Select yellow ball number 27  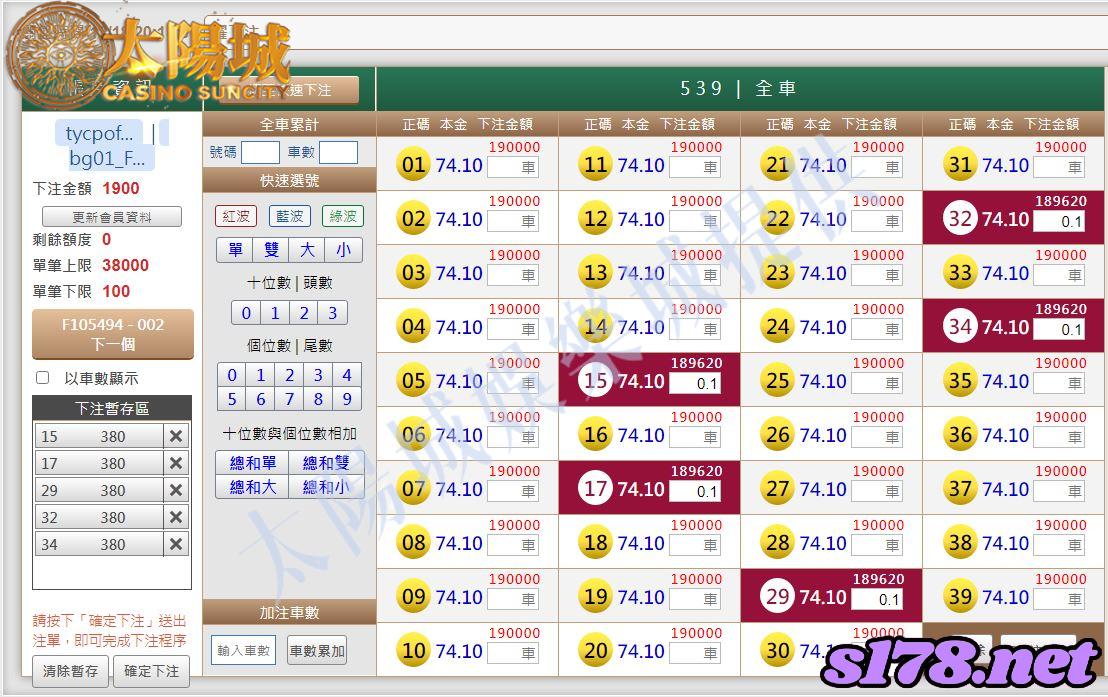(x=778, y=489)
